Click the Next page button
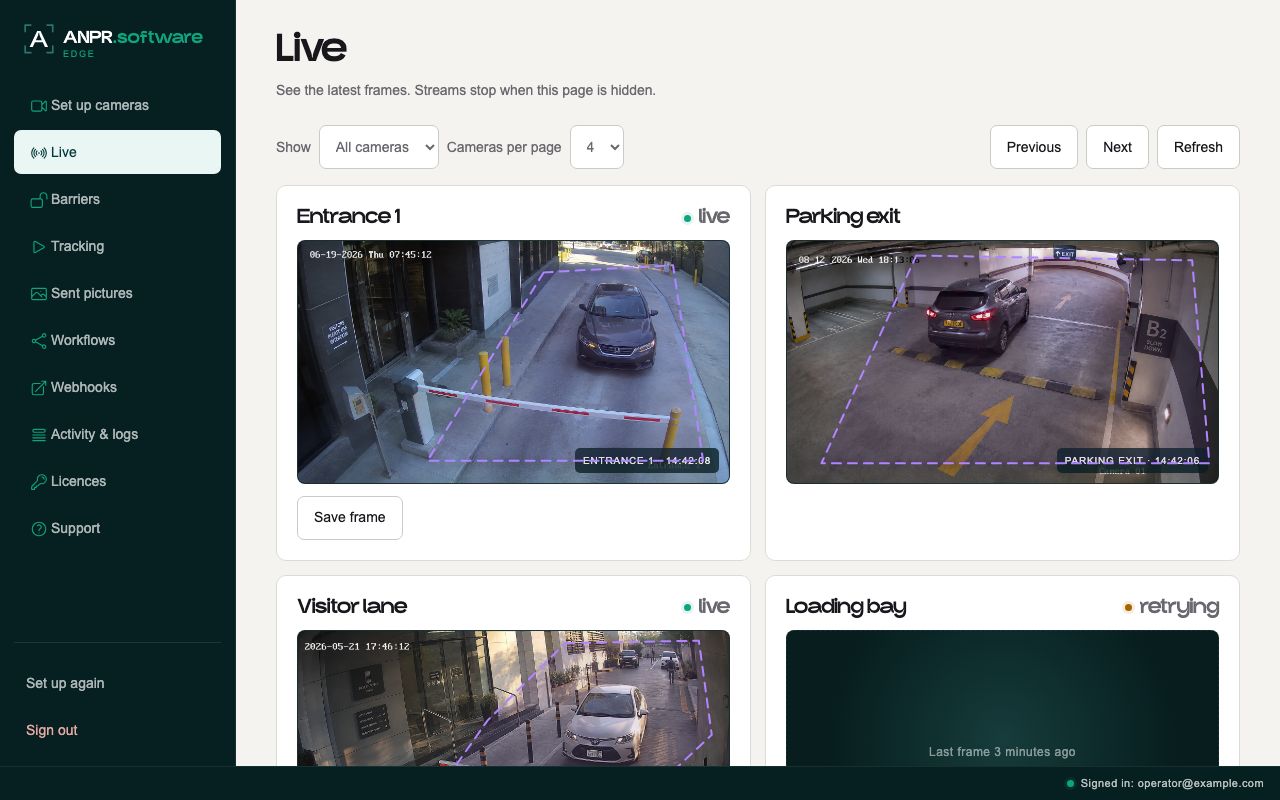1280x800 pixels. click(x=1117, y=147)
